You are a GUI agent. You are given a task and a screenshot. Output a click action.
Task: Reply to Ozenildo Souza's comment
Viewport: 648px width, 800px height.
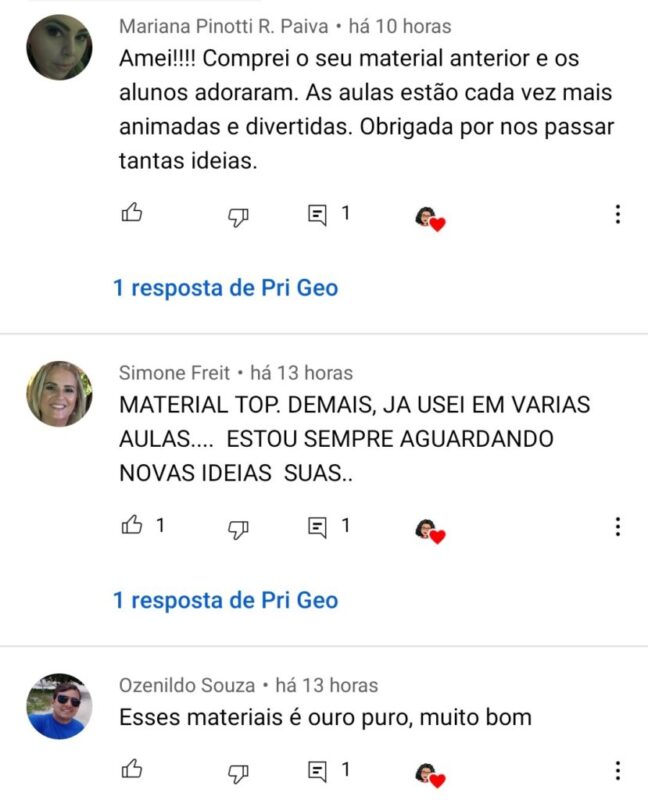point(317,771)
